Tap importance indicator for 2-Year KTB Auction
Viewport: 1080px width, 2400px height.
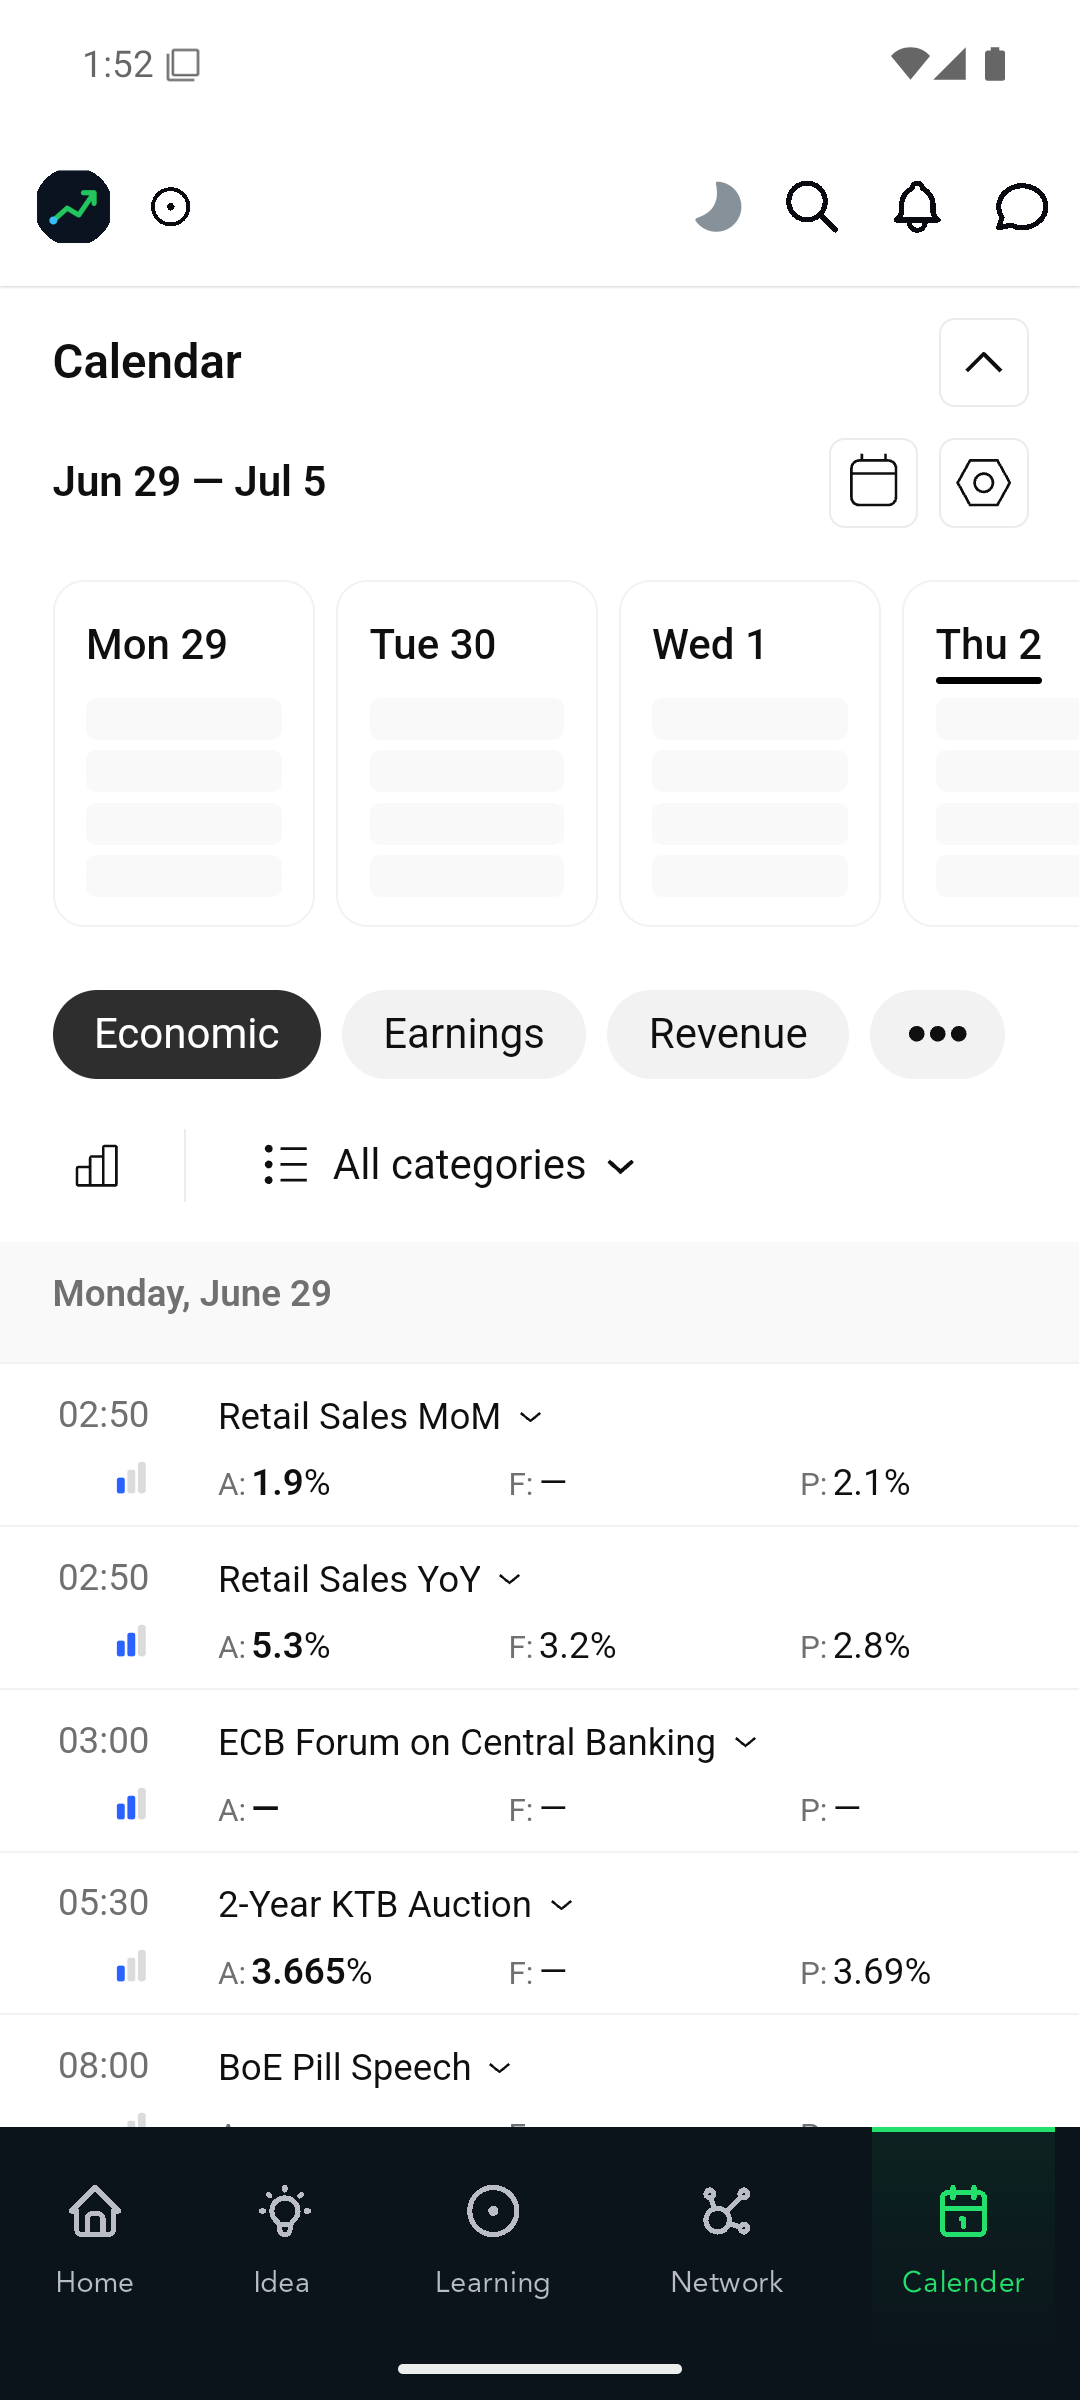131,1967
